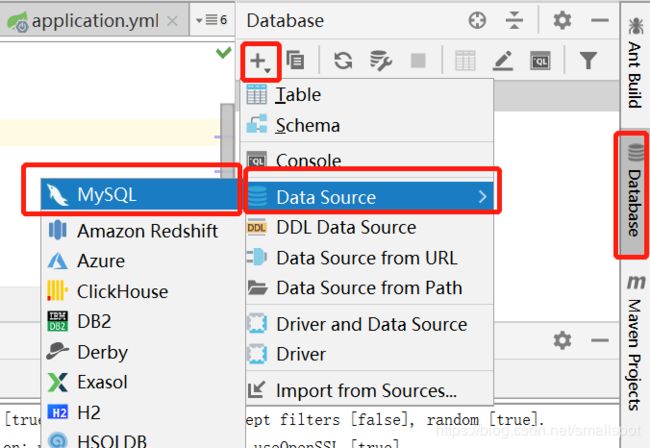
Task: Open the lower panel settings gear
Action: pos(562,340)
